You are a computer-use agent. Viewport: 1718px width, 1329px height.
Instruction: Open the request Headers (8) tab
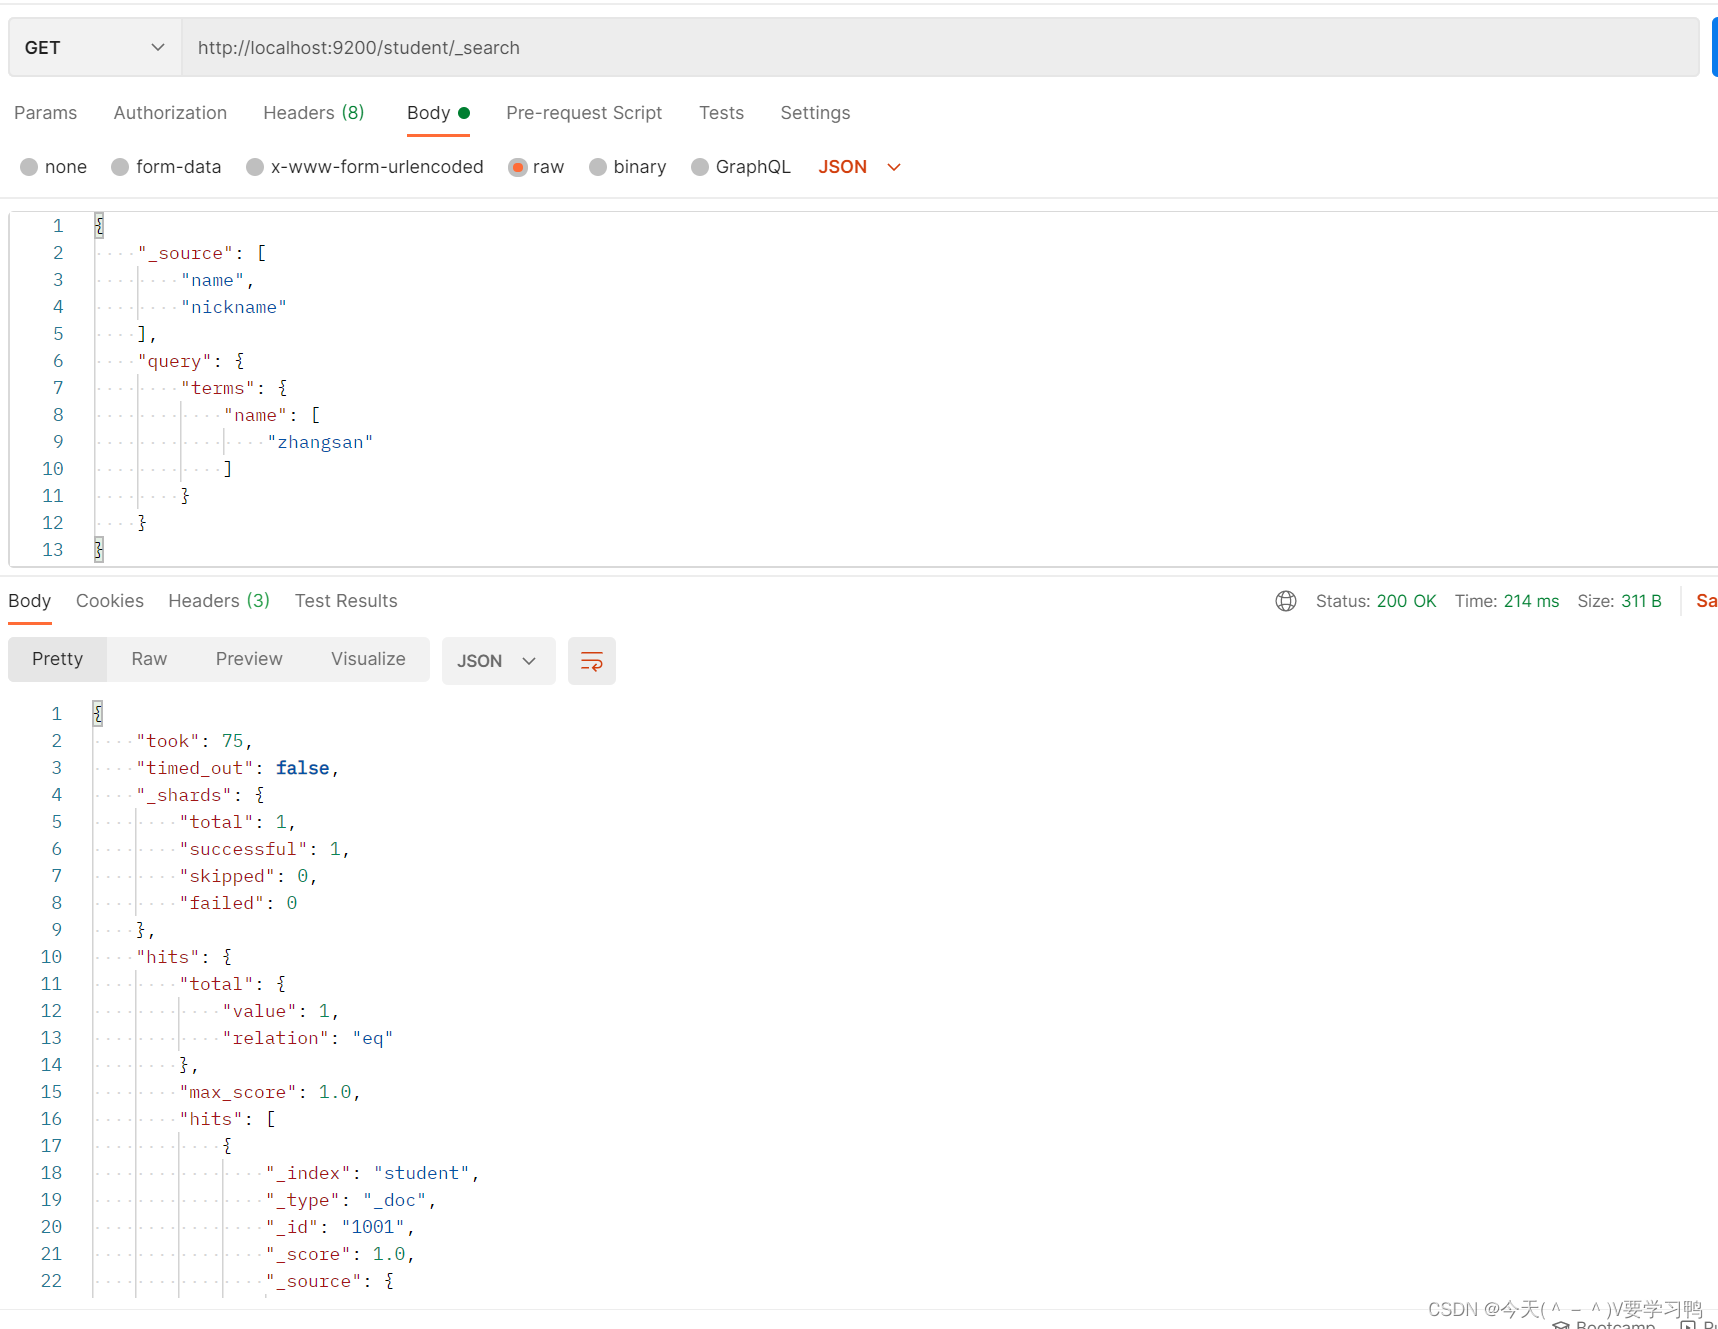point(314,113)
